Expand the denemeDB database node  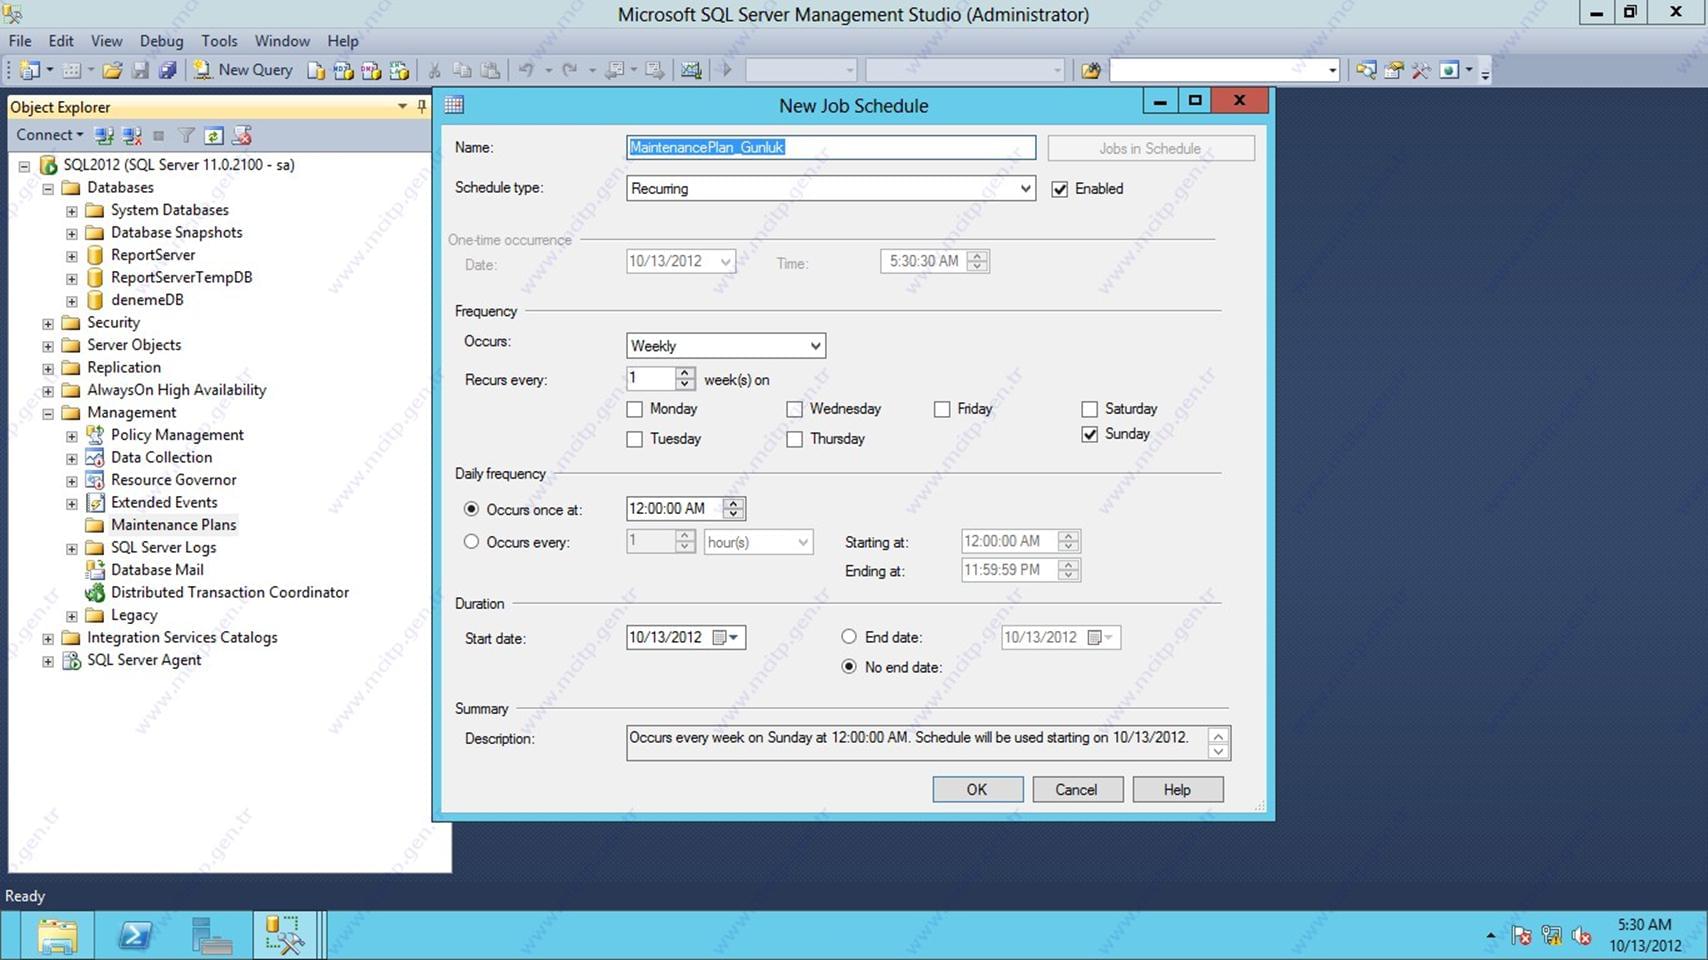coord(71,301)
